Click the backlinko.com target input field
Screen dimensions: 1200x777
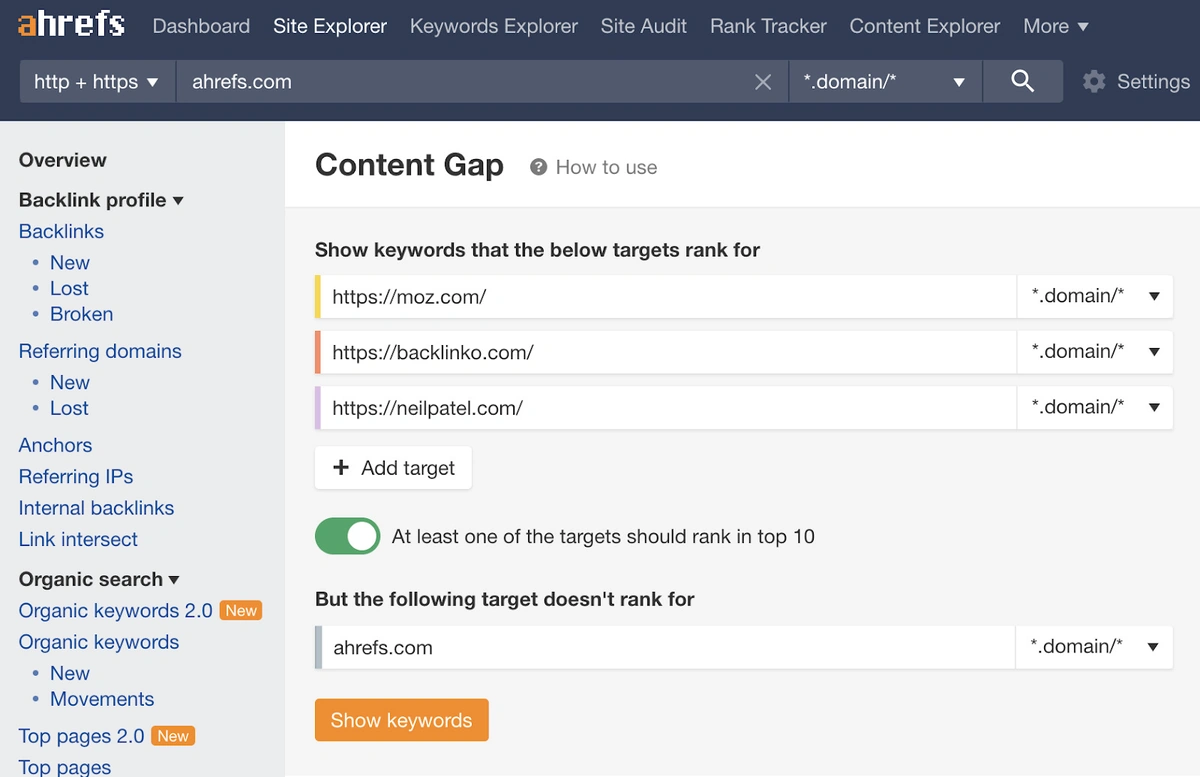pos(660,352)
